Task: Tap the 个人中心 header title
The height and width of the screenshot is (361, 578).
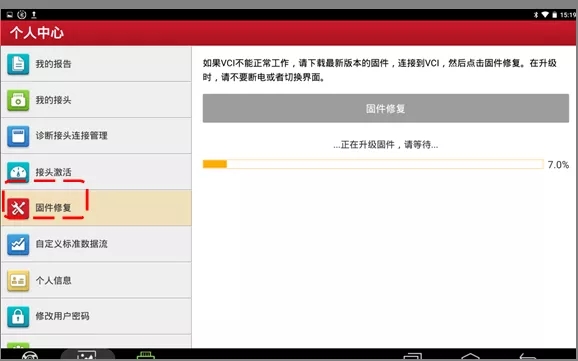Action: tap(37, 33)
